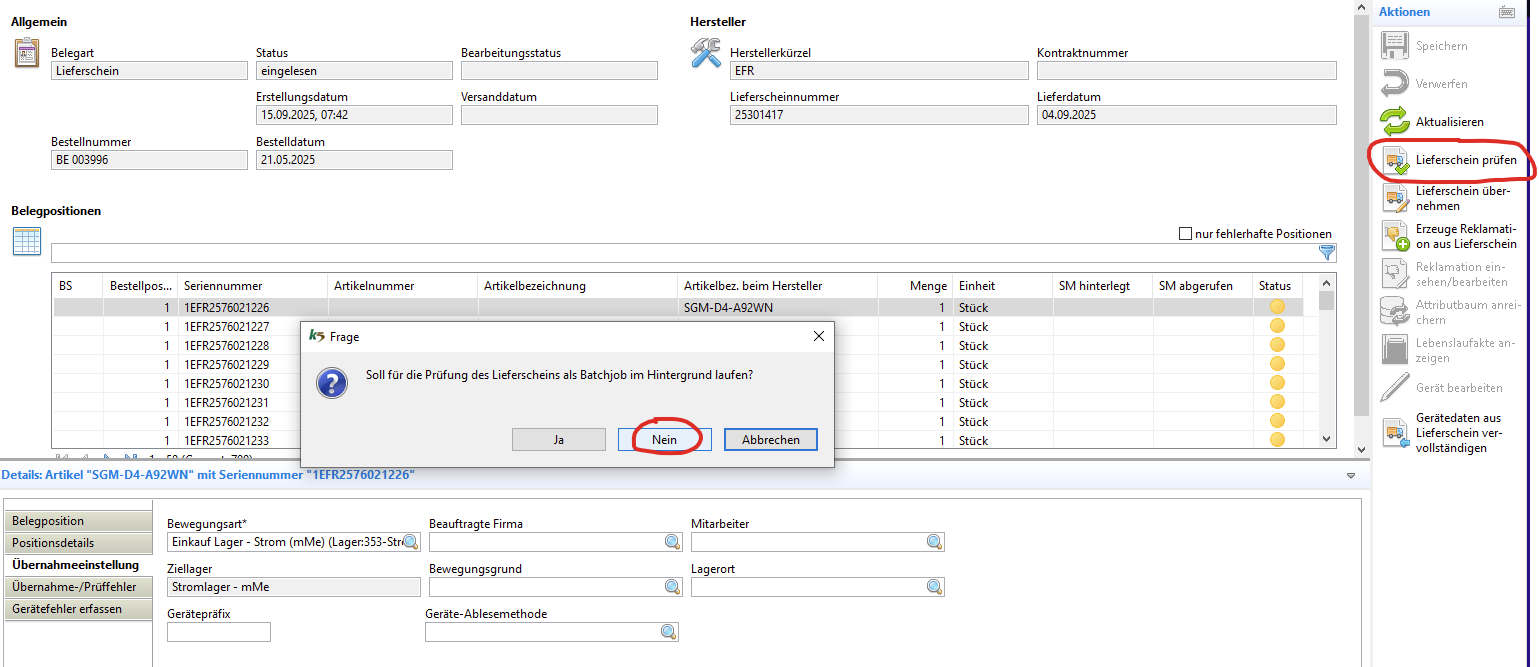The height and width of the screenshot is (667, 1539).
Task: Click the keyboard icon in Aktionen header
Action: (1506, 12)
